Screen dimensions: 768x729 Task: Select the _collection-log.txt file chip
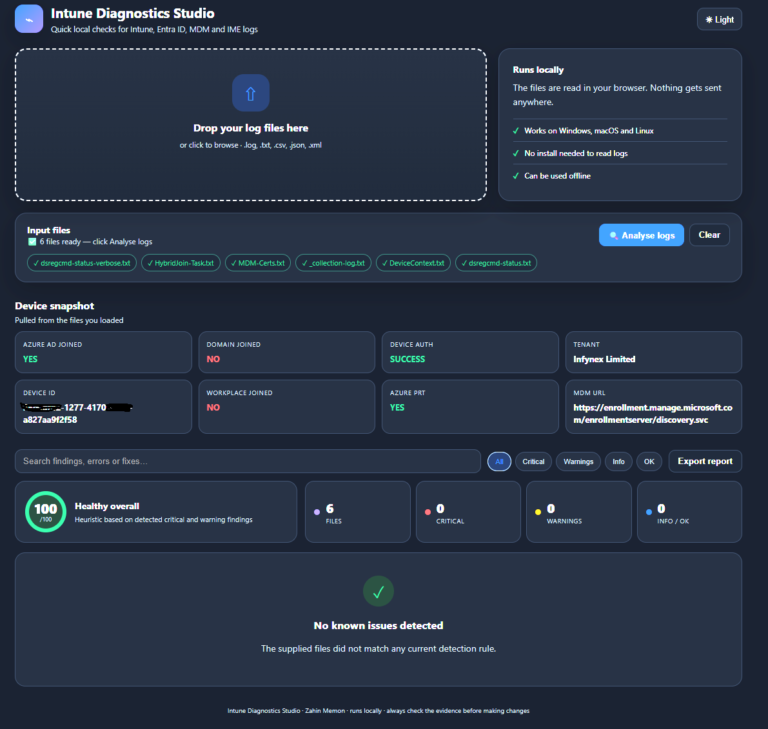tap(334, 263)
